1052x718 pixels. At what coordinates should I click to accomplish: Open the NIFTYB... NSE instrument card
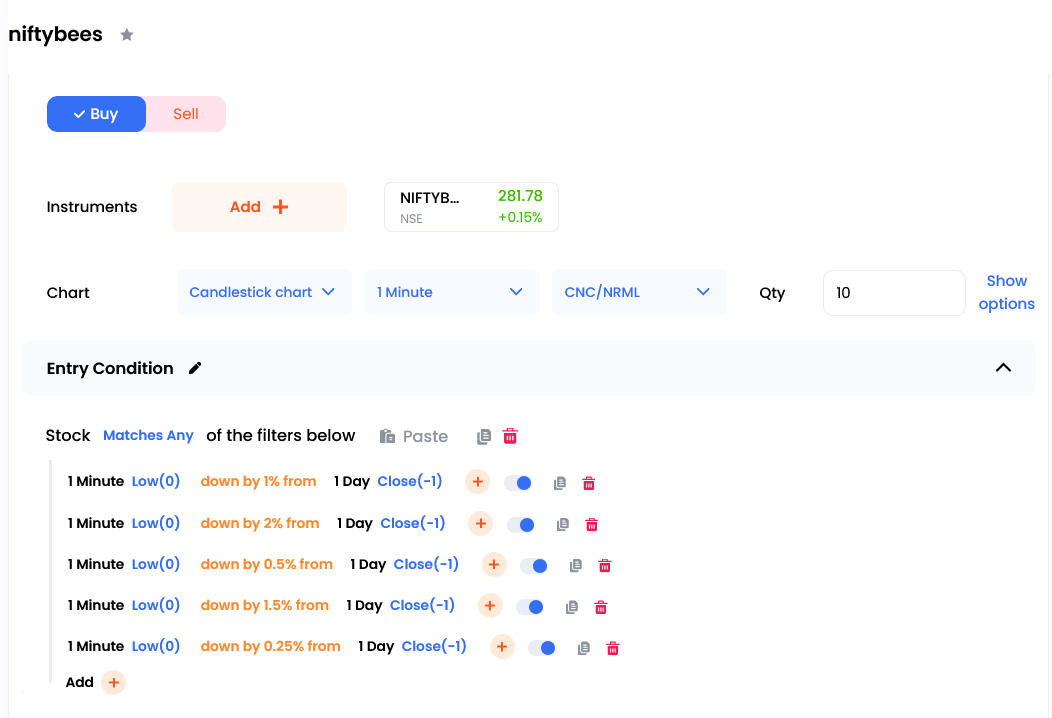click(x=471, y=207)
